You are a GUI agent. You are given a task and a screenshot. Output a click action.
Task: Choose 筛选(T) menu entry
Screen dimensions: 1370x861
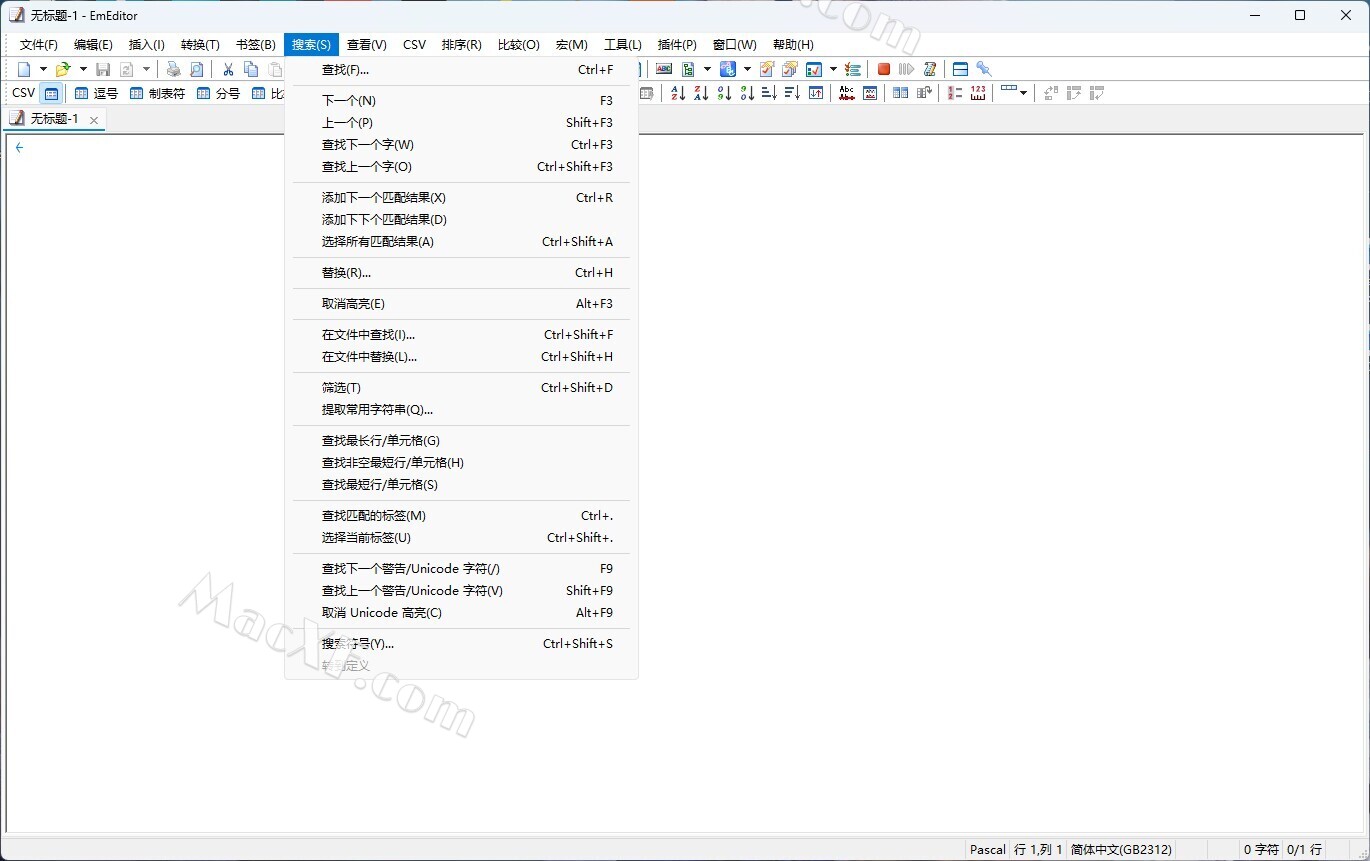pyautogui.click(x=461, y=388)
